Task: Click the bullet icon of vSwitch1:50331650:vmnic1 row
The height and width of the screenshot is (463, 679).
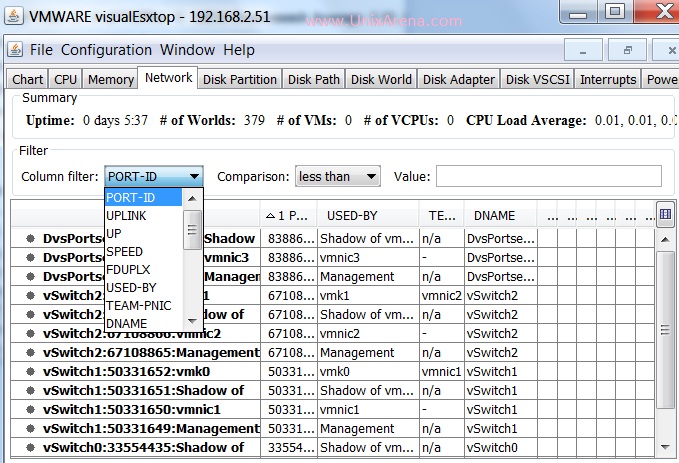Action: coord(30,409)
